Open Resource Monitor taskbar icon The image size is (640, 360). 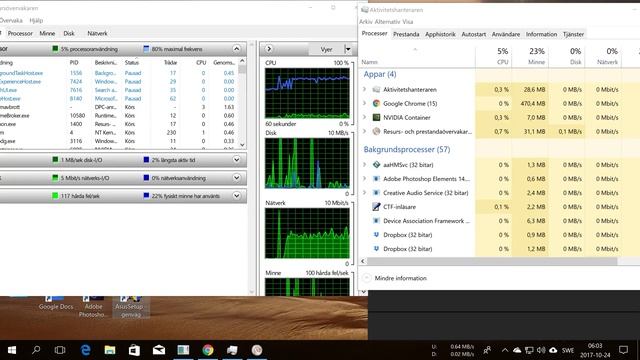(257, 350)
